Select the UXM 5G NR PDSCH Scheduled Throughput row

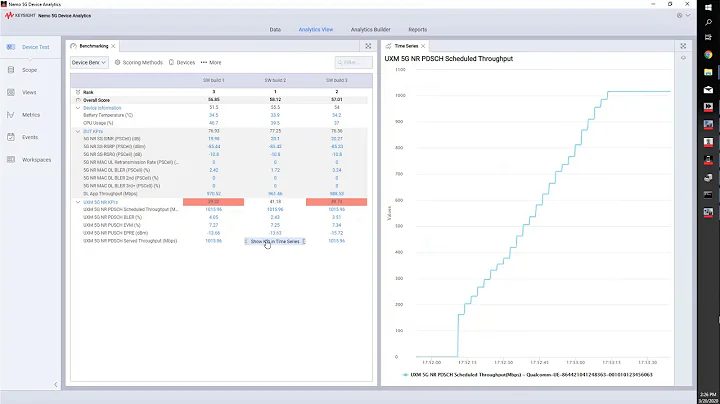click(130, 209)
